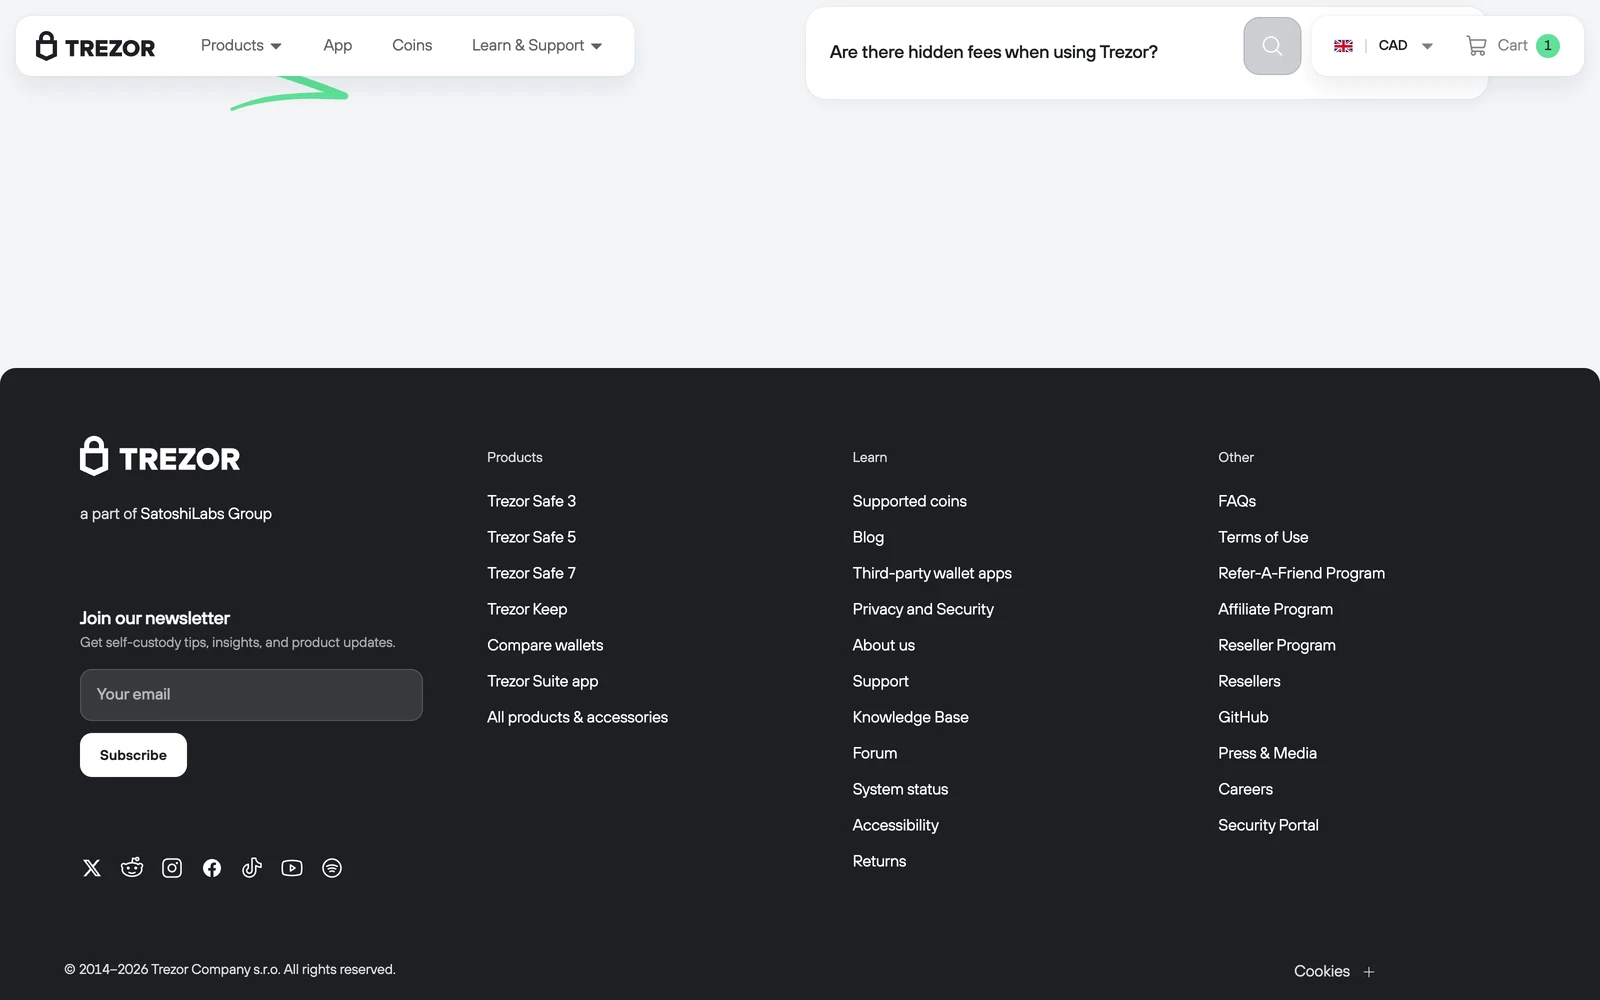Click the Subscribe button
Viewport: 1600px width, 1000px height.
[x=133, y=755]
